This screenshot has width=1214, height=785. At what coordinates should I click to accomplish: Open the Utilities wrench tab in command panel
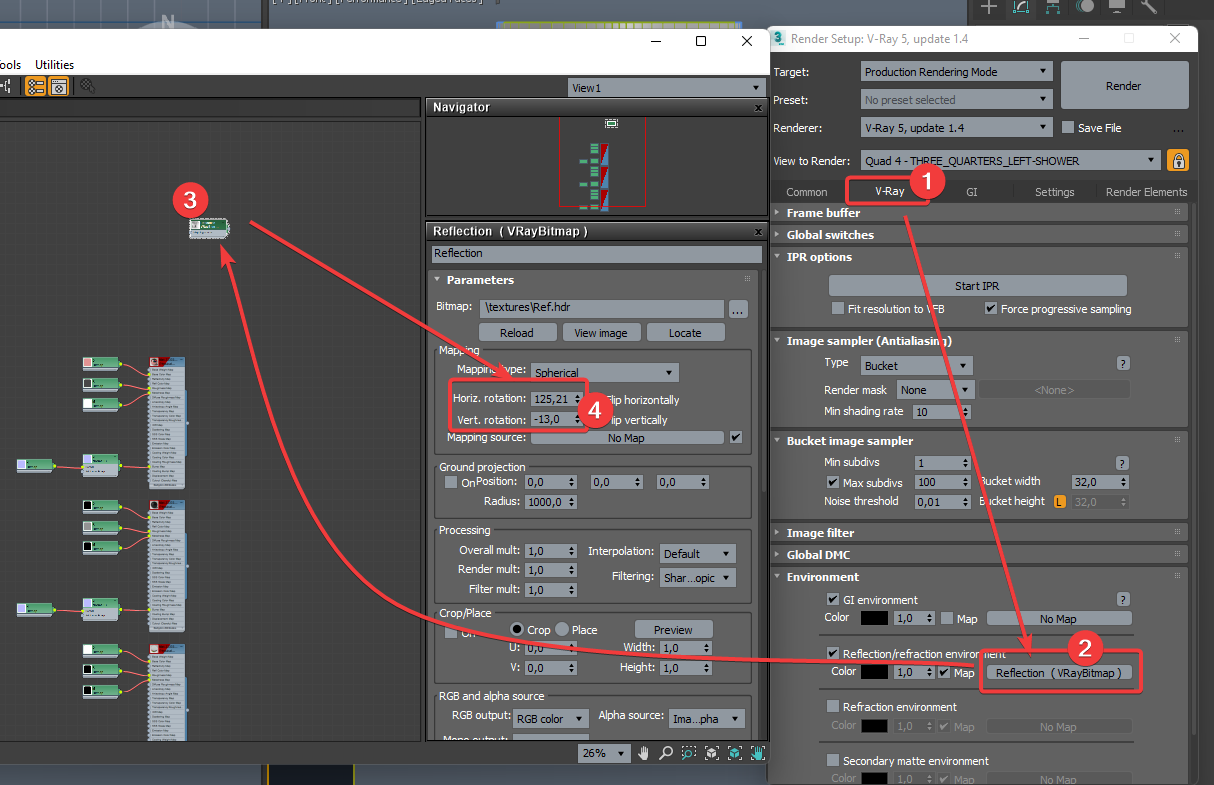[1148, 8]
